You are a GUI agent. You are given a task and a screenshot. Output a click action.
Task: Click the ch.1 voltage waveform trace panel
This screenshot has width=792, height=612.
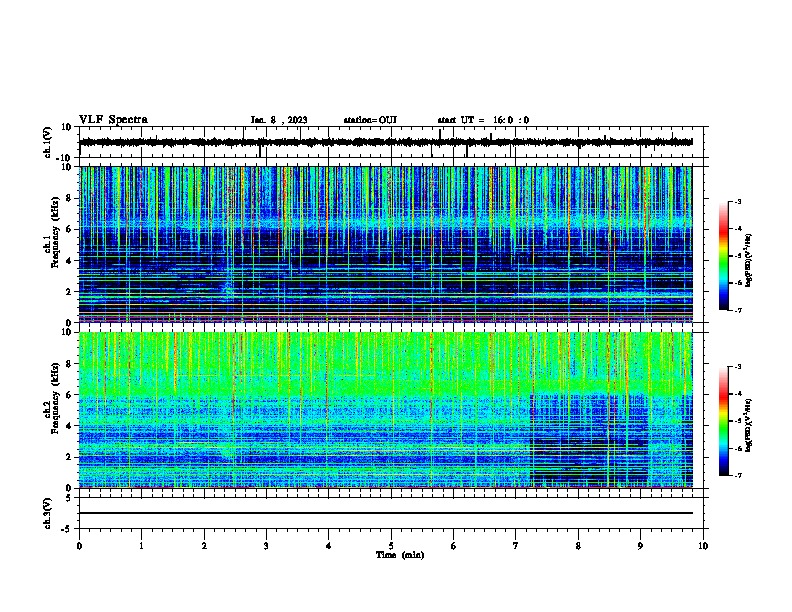coord(391,142)
